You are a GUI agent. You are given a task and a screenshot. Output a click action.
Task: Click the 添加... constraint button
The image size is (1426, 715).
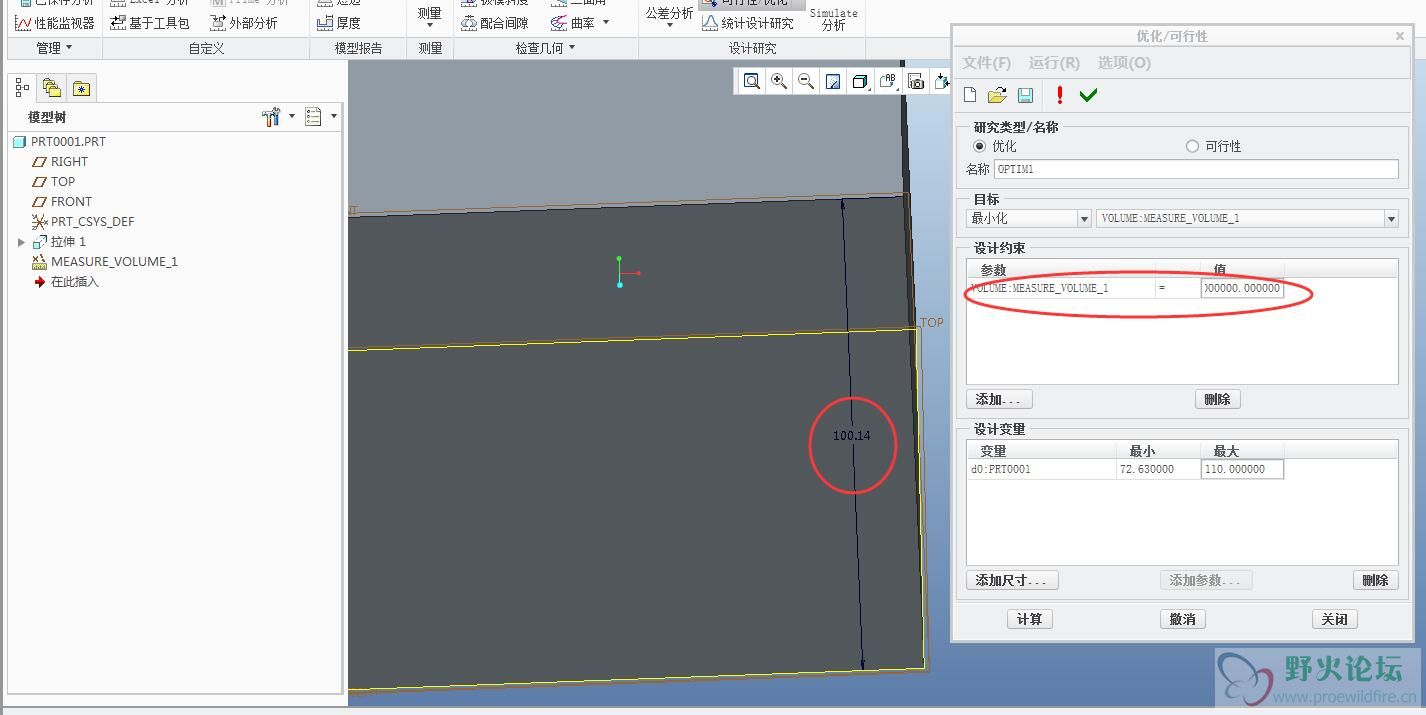pos(999,399)
